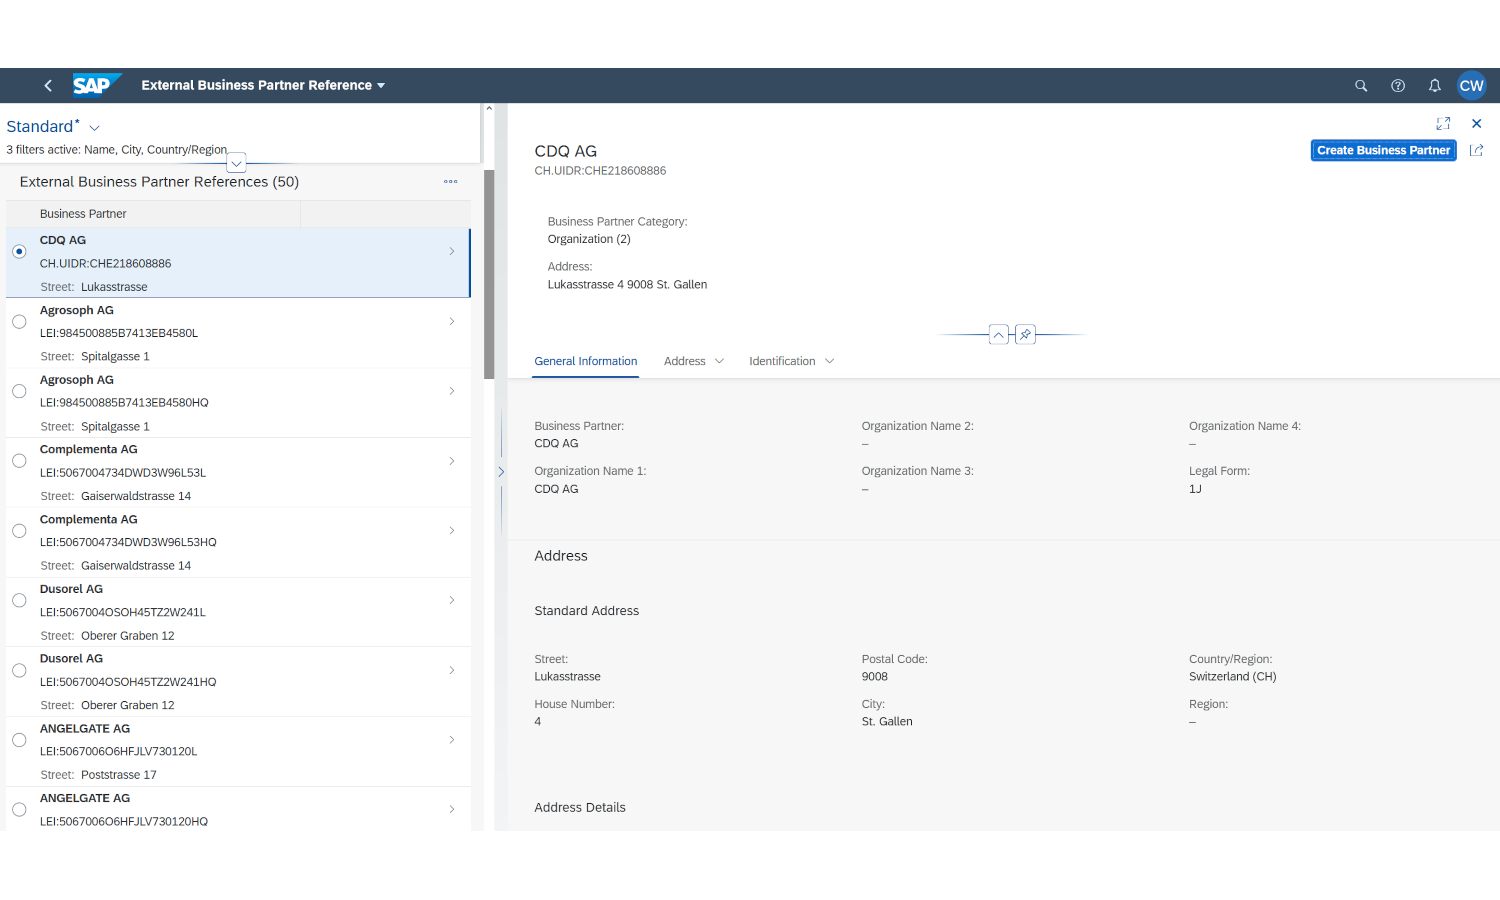The width and height of the screenshot is (1500, 900).
Task: Open the CW user avatar menu
Action: point(1472,86)
